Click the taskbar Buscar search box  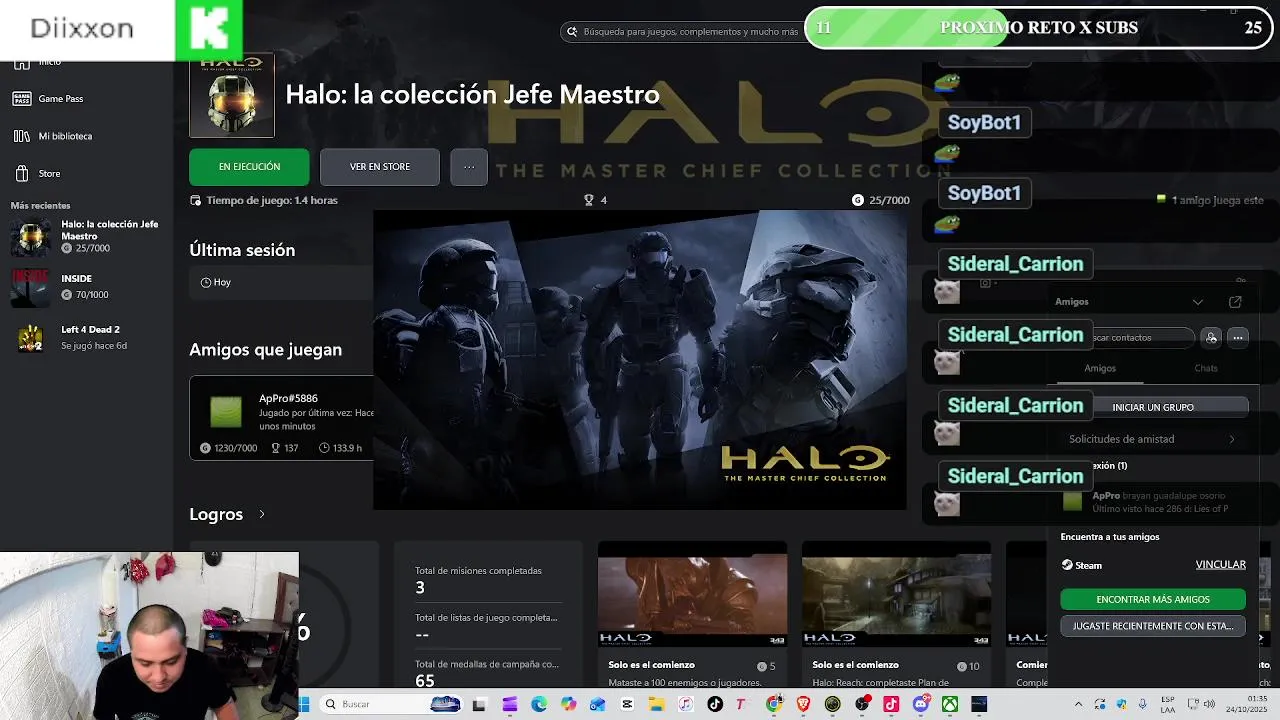click(x=391, y=704)
